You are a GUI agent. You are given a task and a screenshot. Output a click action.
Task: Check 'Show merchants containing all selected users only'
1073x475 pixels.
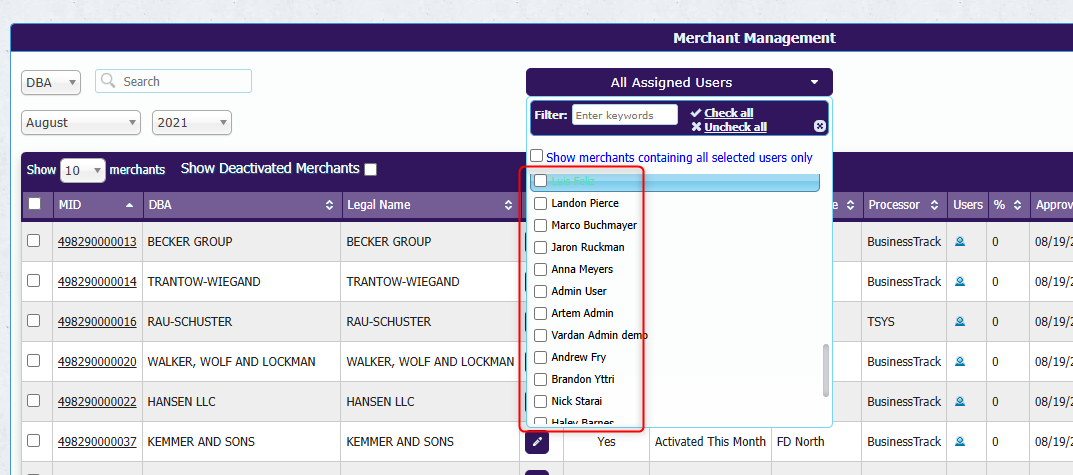[537, 156]
